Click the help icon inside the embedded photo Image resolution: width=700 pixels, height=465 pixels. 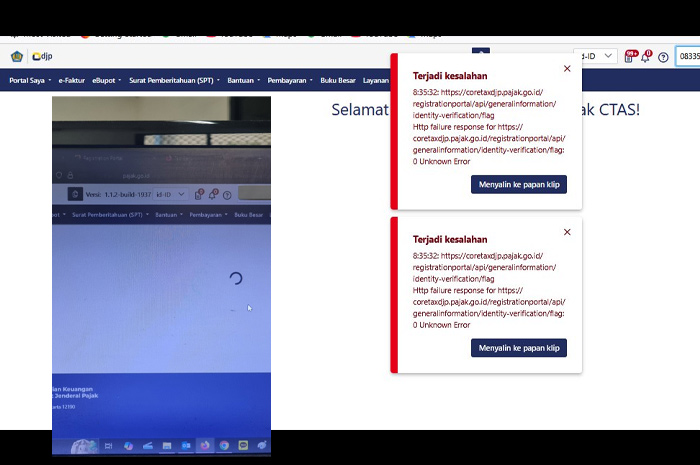click(x=227, y=195)
